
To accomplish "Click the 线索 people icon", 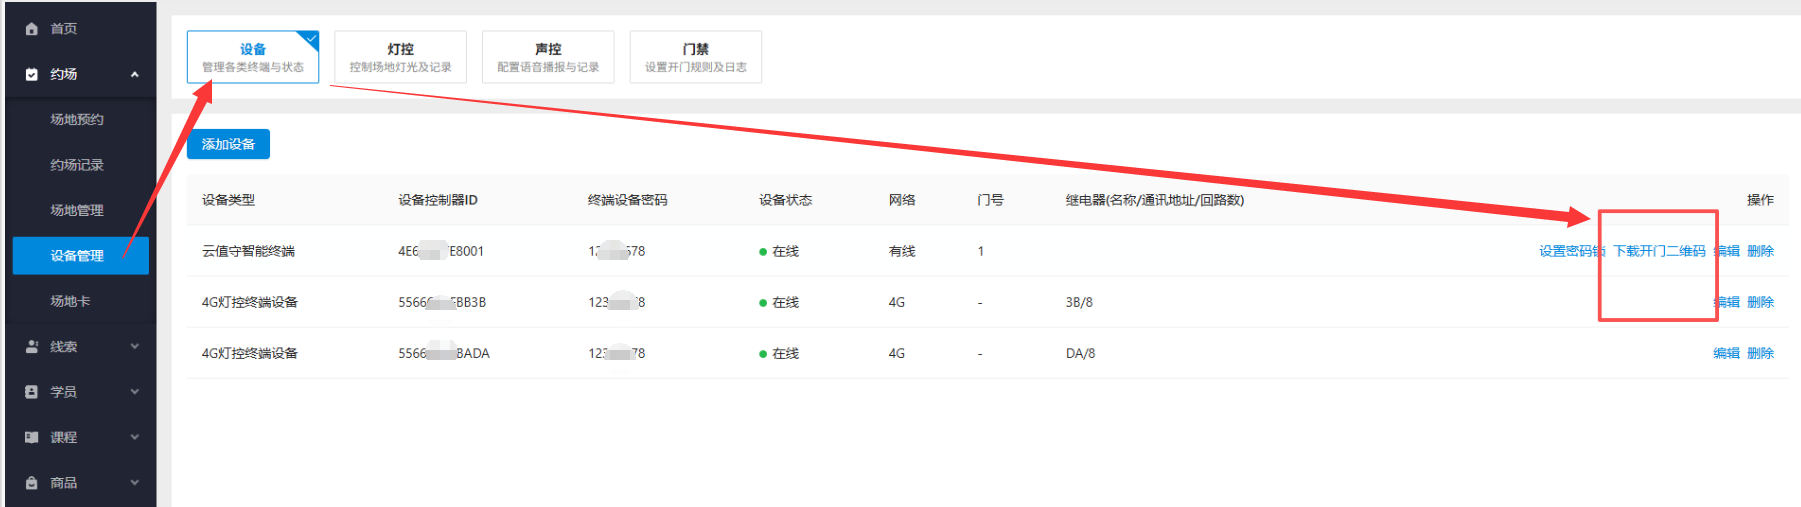I will point(31,347).
